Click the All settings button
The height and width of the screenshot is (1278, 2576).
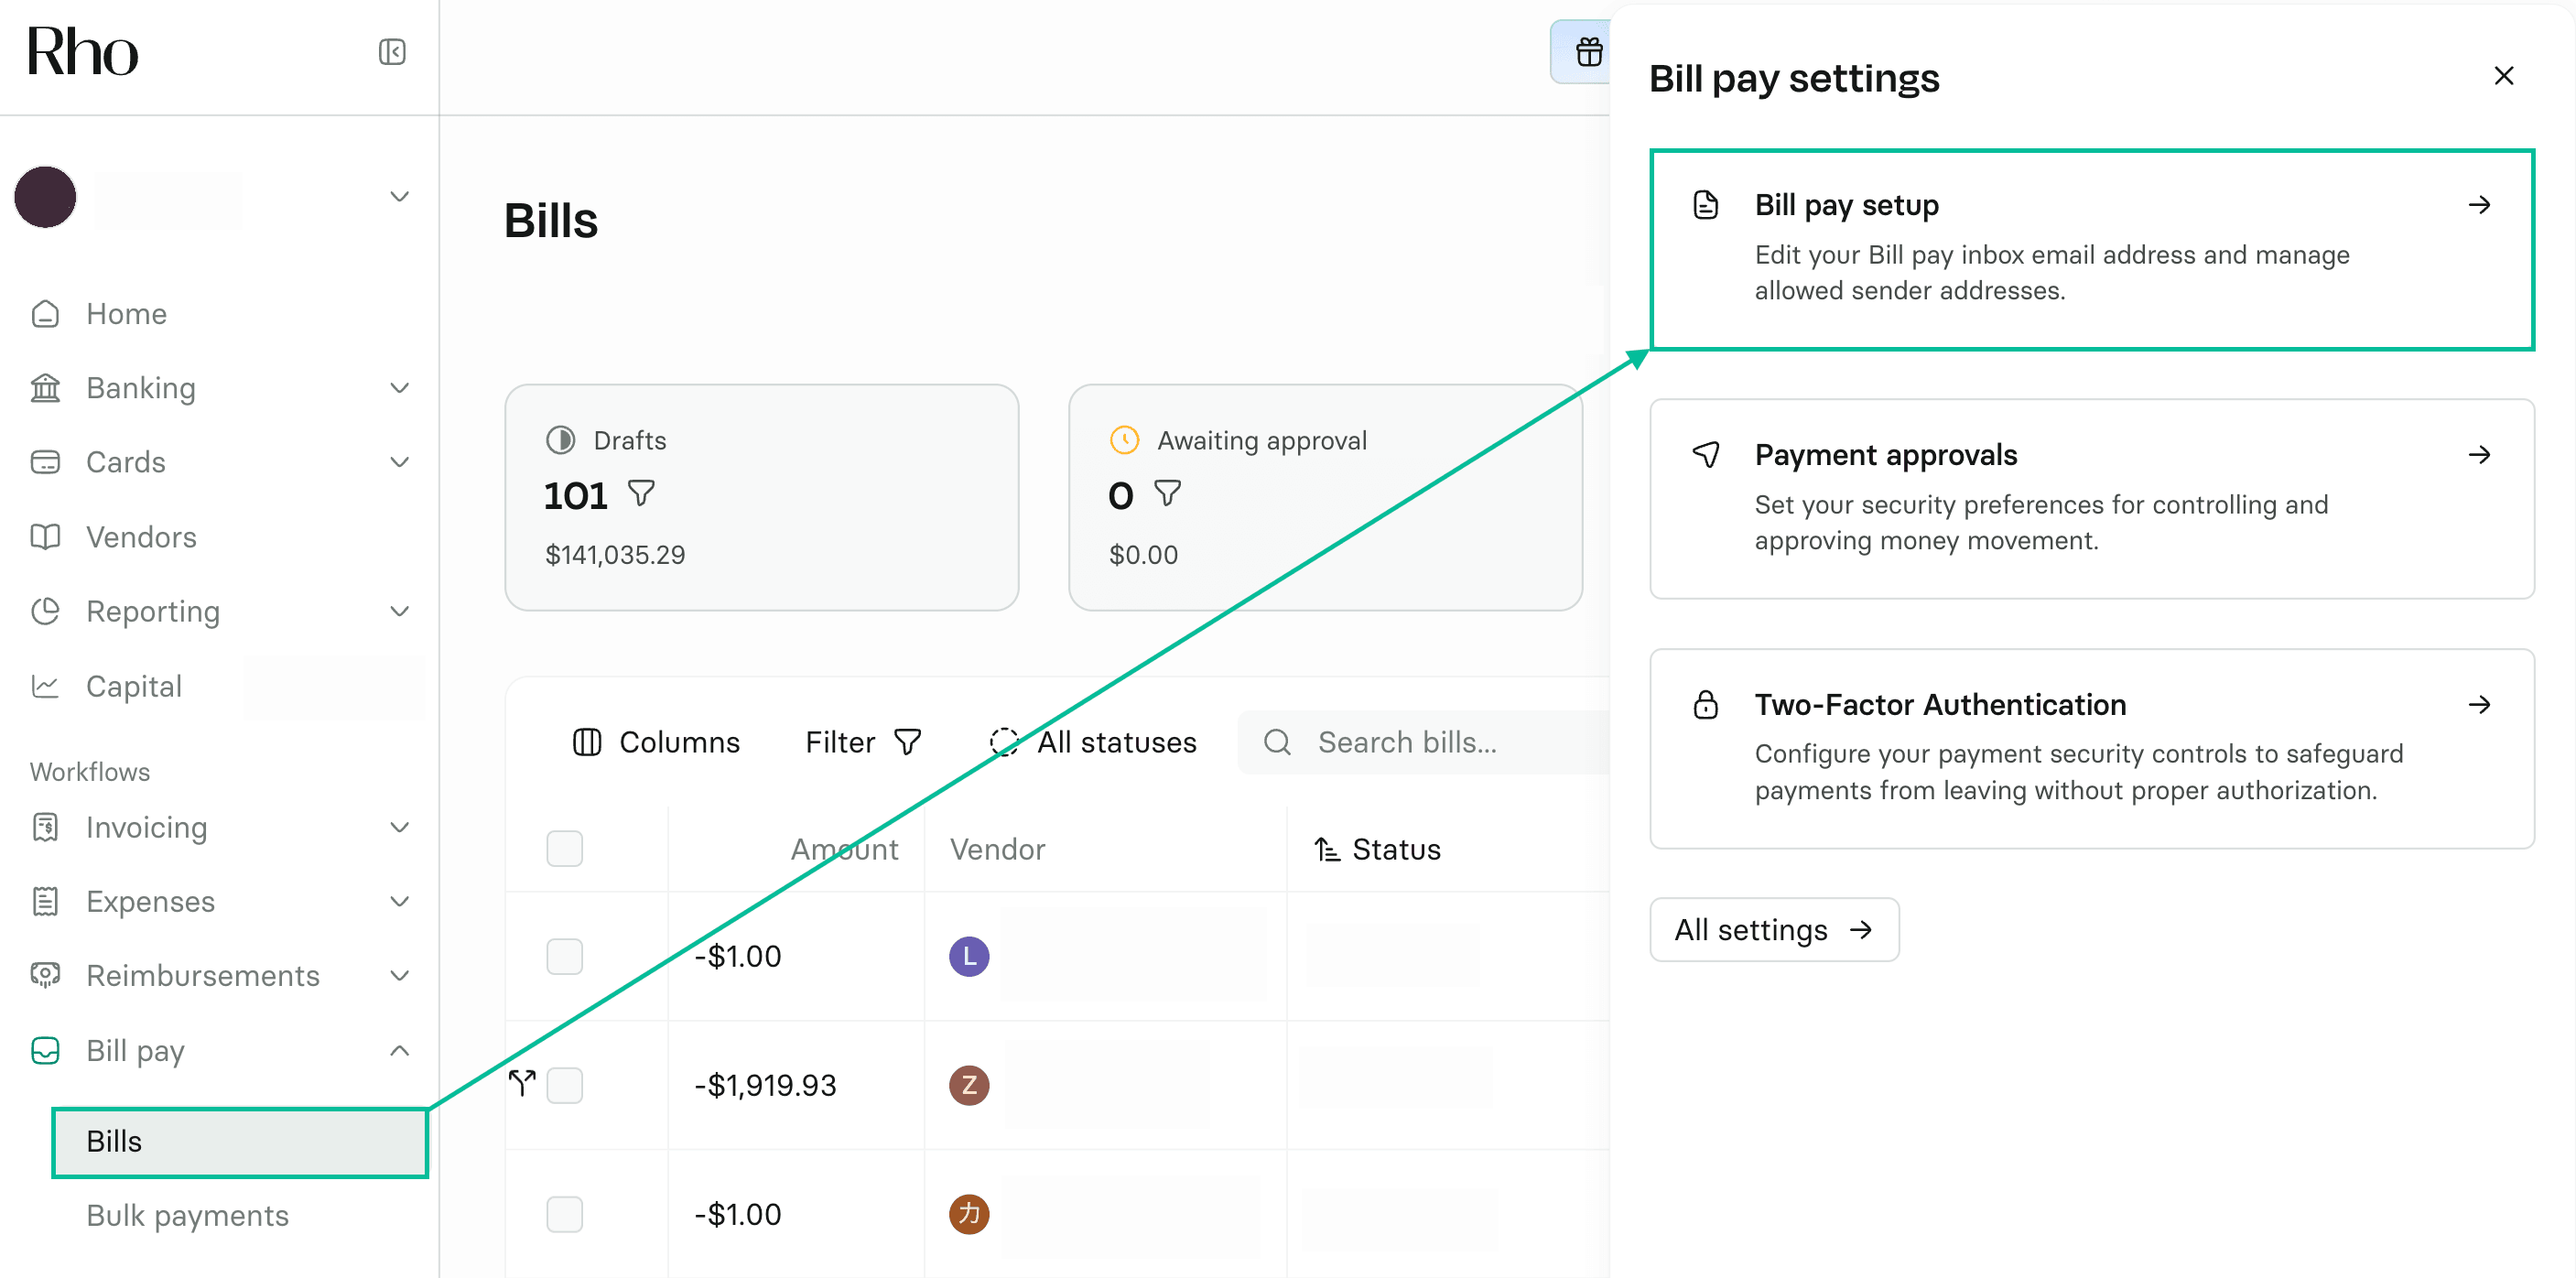tap(1774, 930)
